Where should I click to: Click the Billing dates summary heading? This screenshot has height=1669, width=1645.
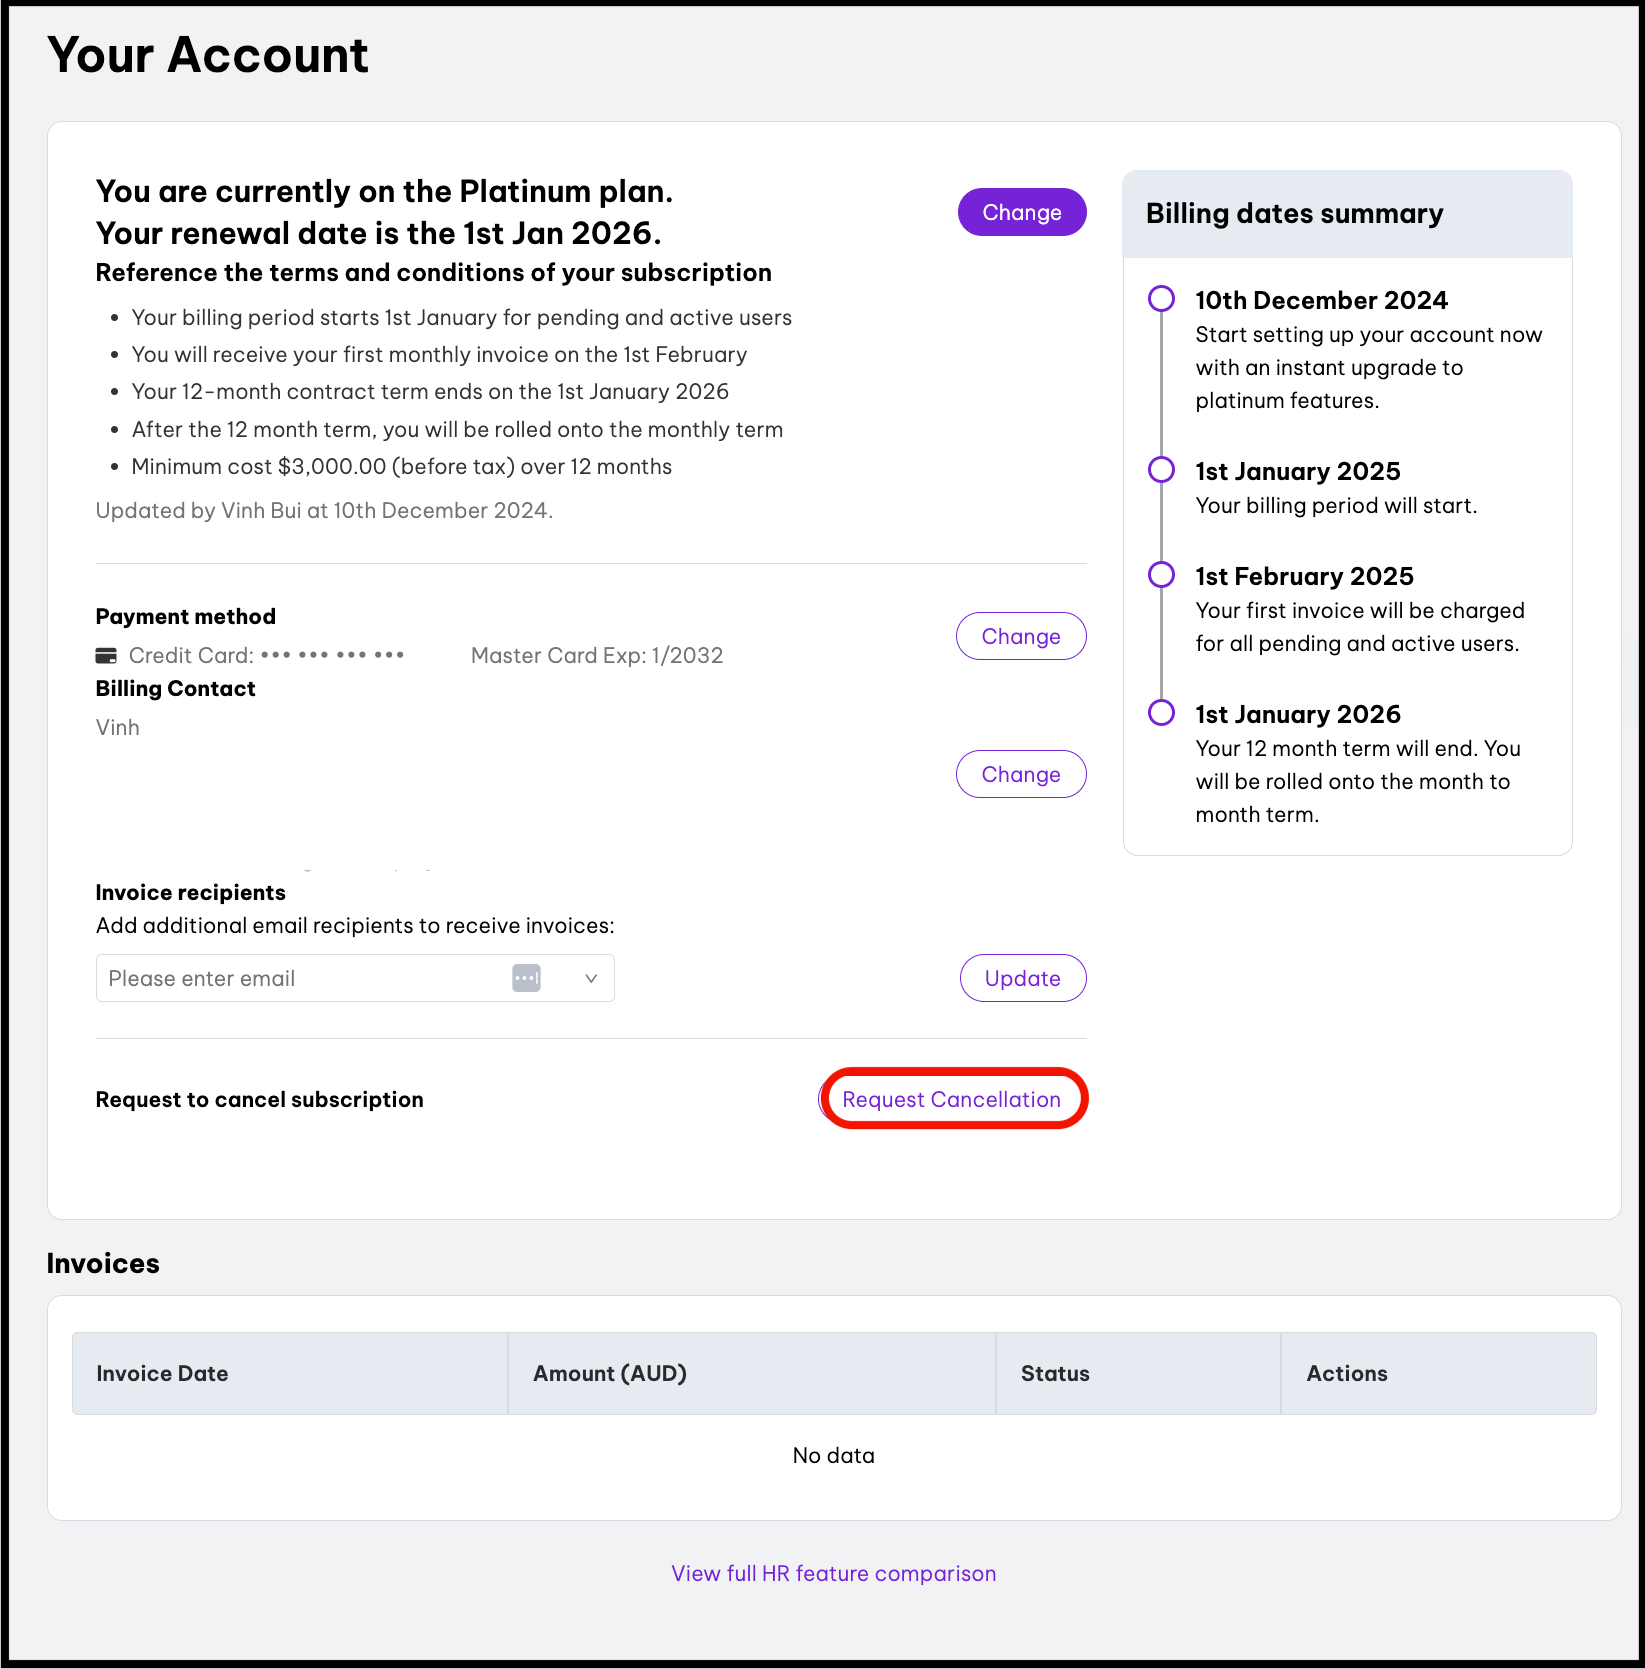tap(1295, 214)
